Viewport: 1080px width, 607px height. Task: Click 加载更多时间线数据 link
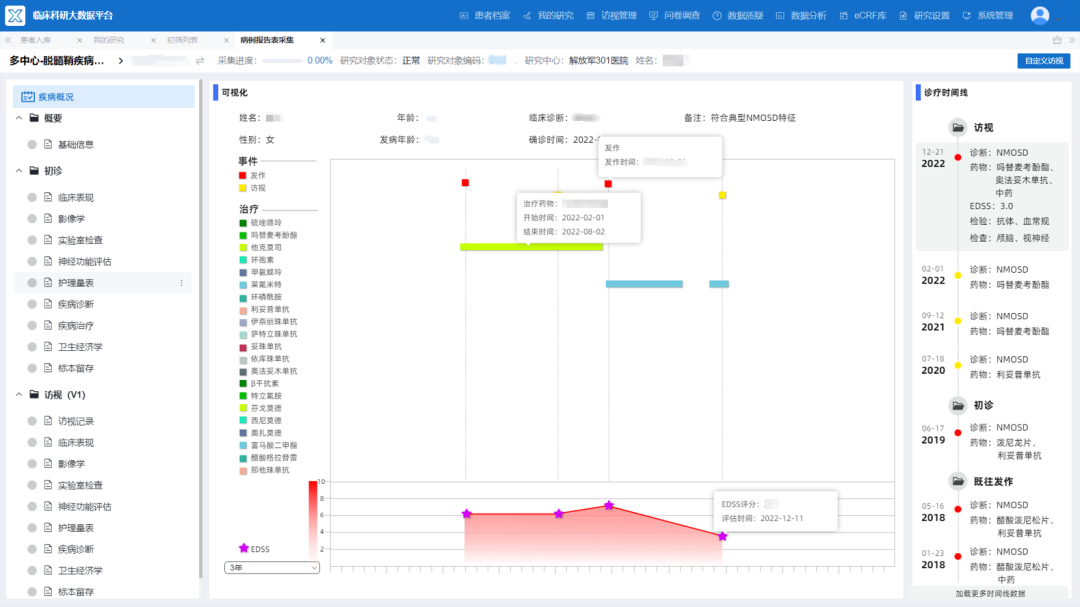[x=990, y=593]
